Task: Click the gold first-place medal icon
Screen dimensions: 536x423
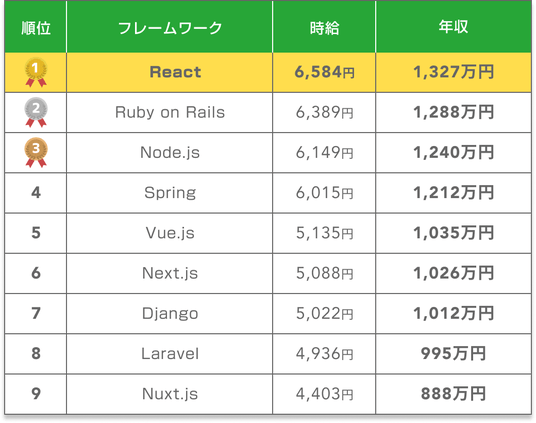Action: [36, 72]
